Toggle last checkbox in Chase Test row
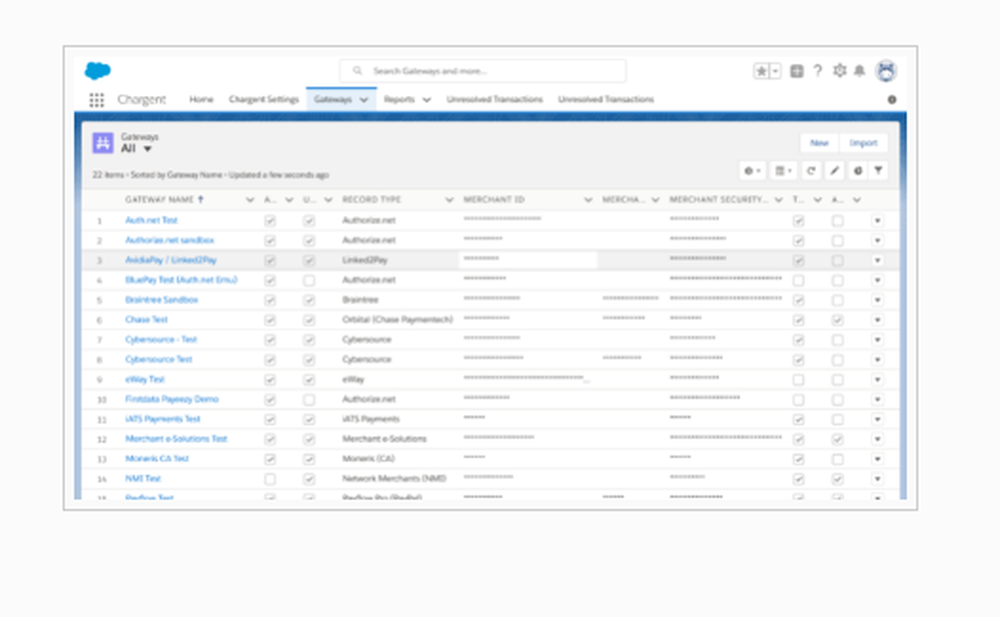 (837, 320)
